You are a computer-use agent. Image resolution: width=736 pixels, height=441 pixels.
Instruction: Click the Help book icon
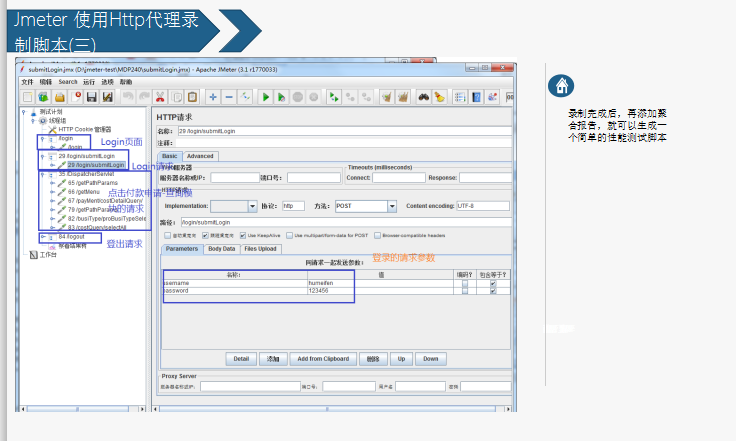click(x=476, y=97)
